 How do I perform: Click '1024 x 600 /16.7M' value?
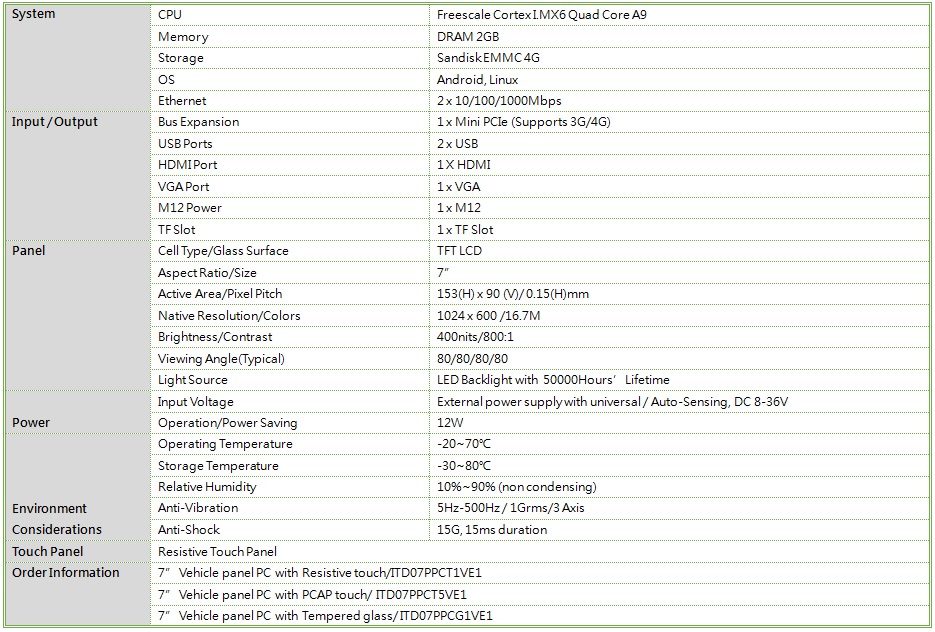[x=488, y=315]
